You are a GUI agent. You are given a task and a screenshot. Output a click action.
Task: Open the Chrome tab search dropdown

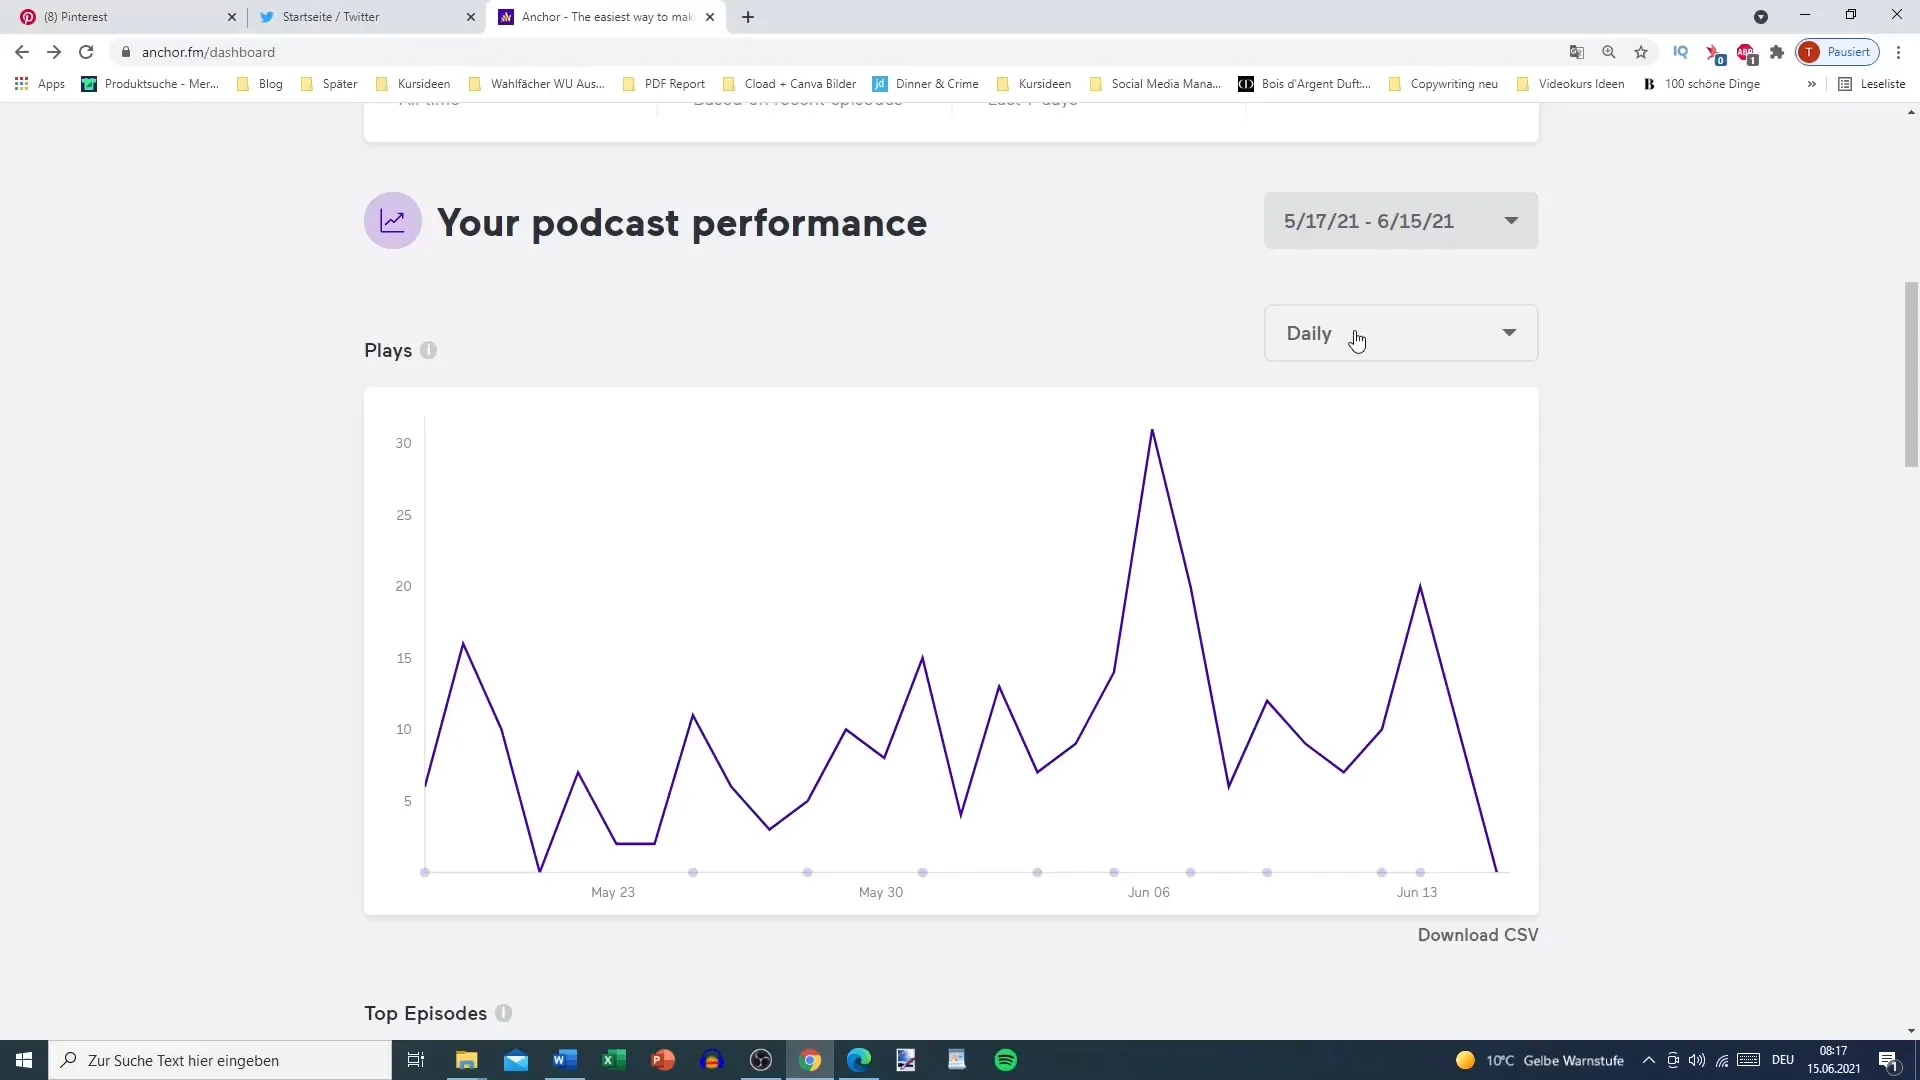click(x=1761, y=17)
